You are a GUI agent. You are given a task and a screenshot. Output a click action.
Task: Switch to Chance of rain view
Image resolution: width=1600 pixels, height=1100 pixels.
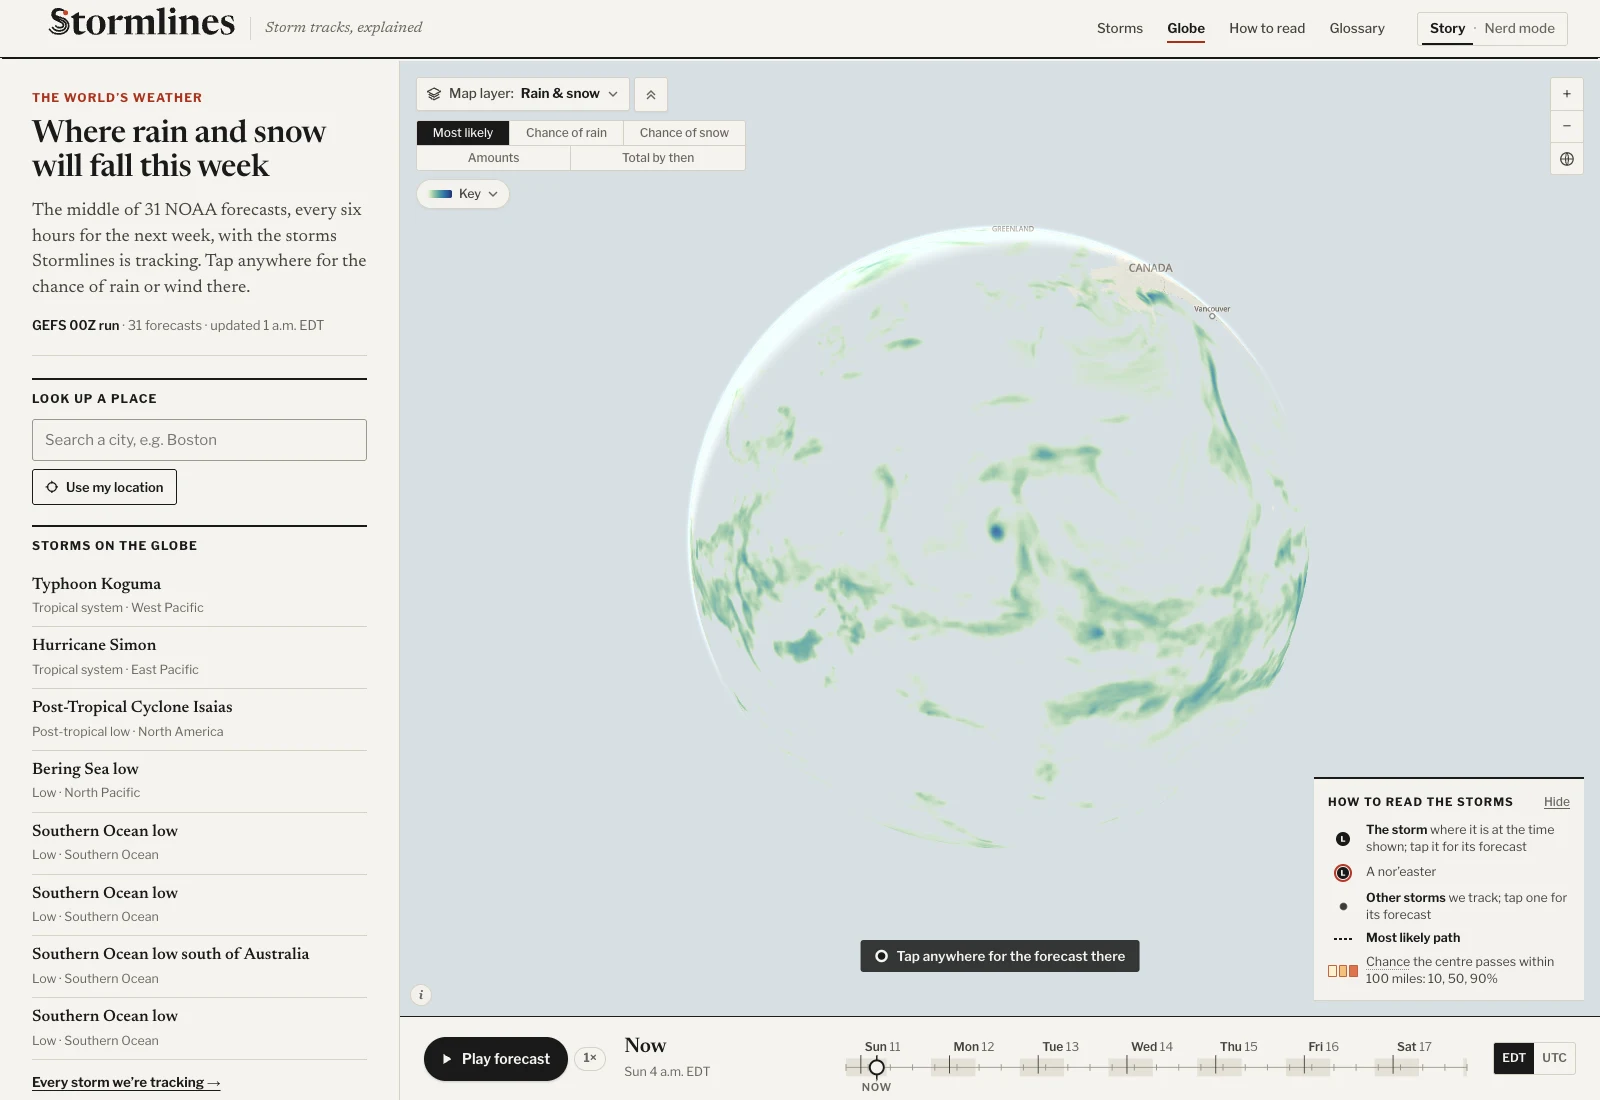tap(566, 133)
